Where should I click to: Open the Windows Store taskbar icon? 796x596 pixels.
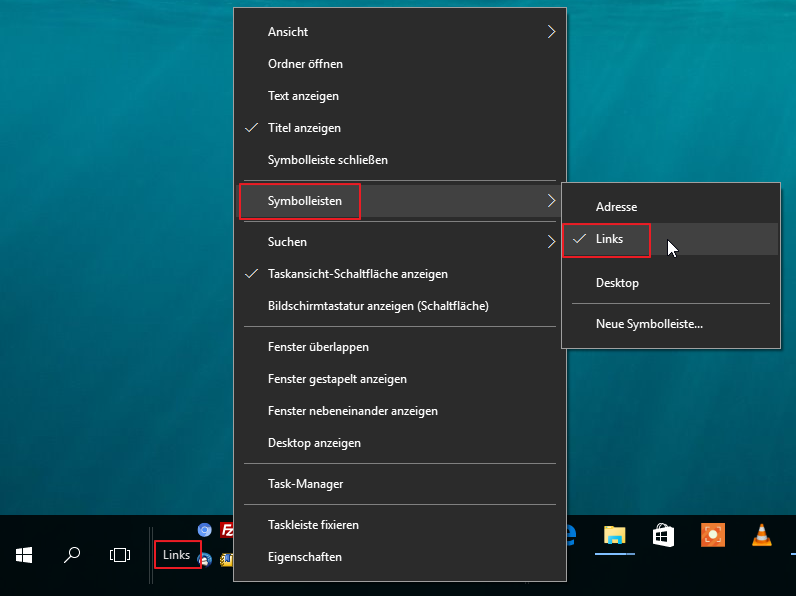664,536
